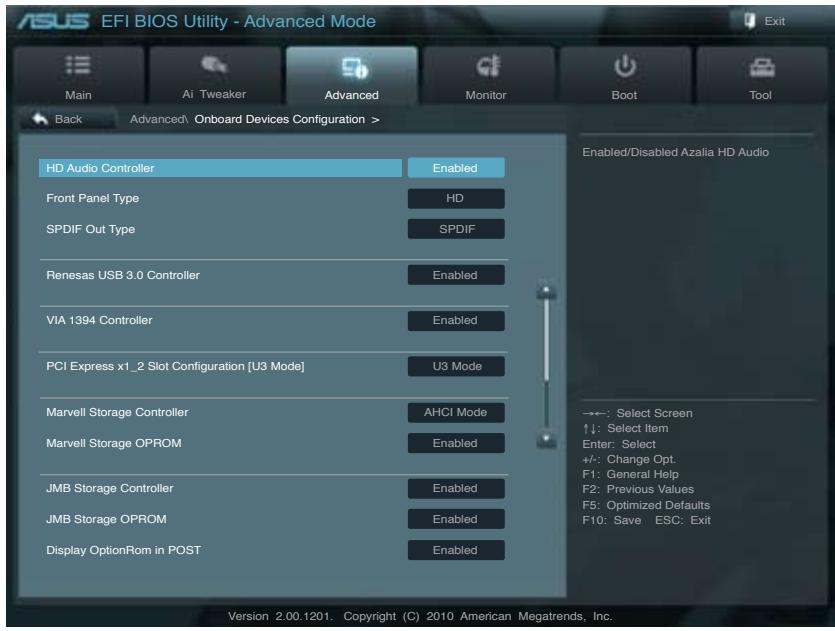Open the U3 Mode value dropdown

click(x=456, y=366)
